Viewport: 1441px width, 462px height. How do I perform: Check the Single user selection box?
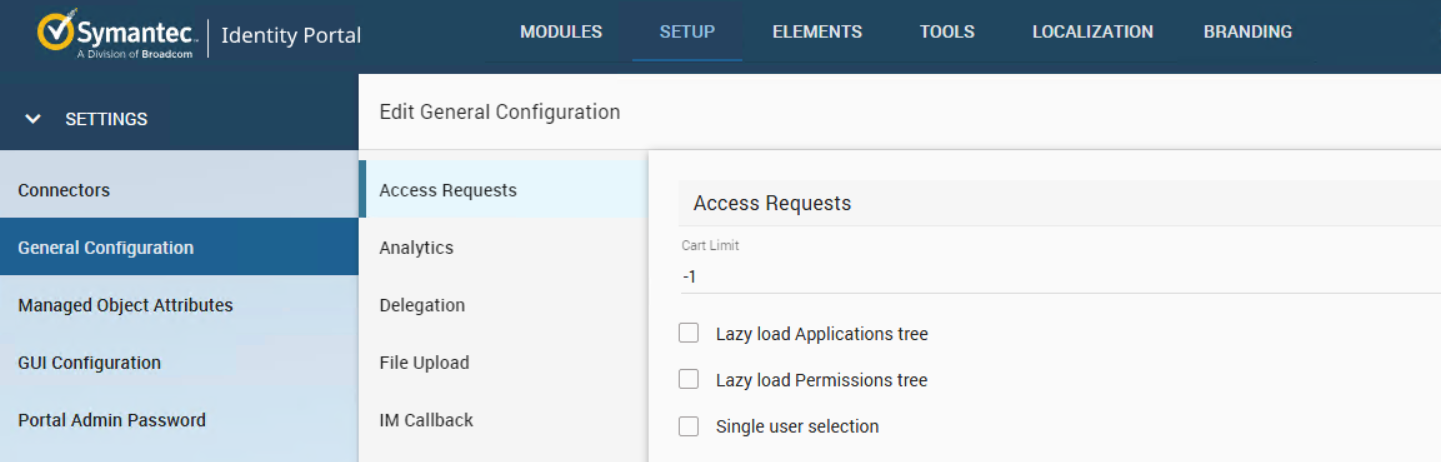click(688, 426)
